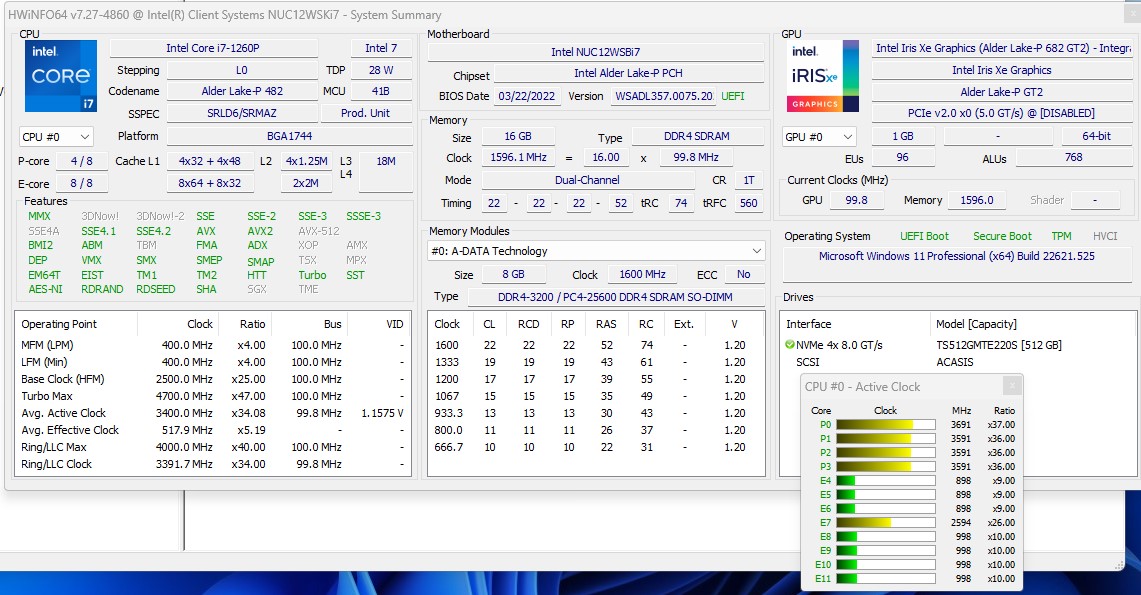
Task: Click the green NVMe drive status icon
Action: [790, 345]
